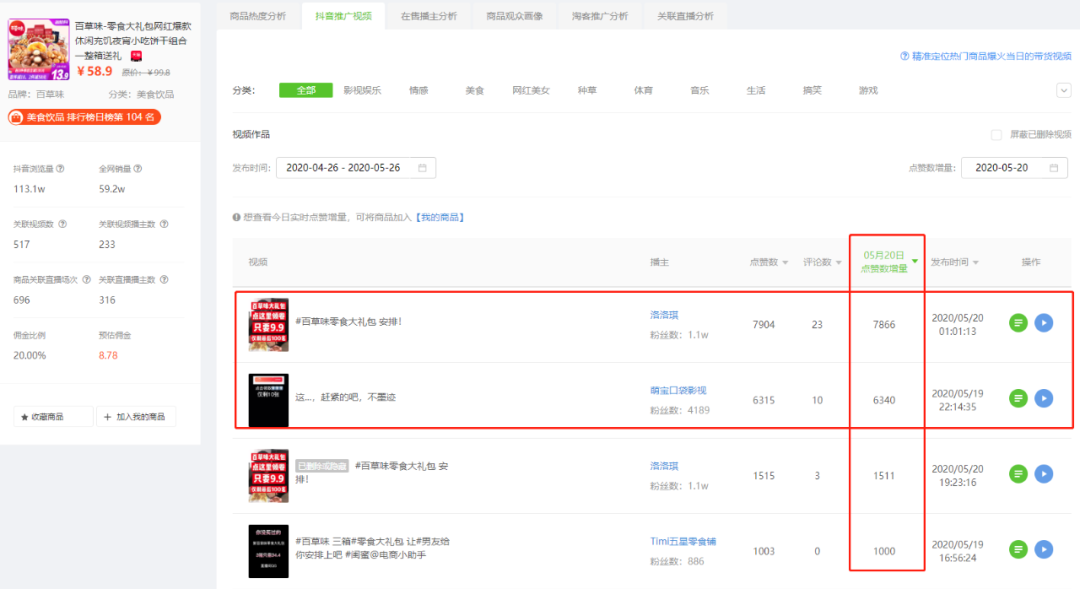This screenshot has height=589, width=1080.
Task: Click the shop icon in ranking badge
Action: coord(16,117)
